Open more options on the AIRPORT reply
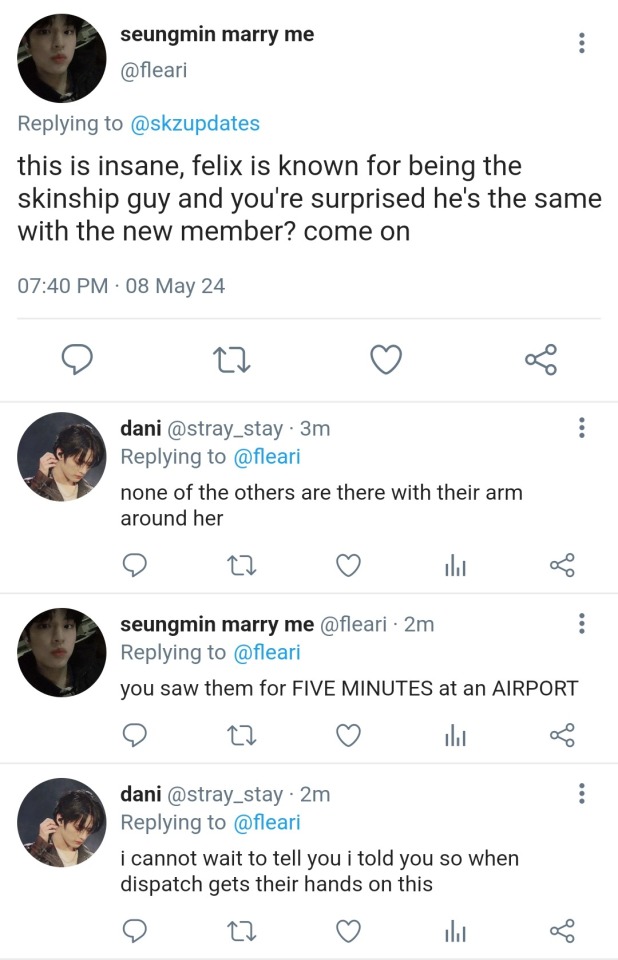Screen dimensions: 618x960 click(582, 624)
